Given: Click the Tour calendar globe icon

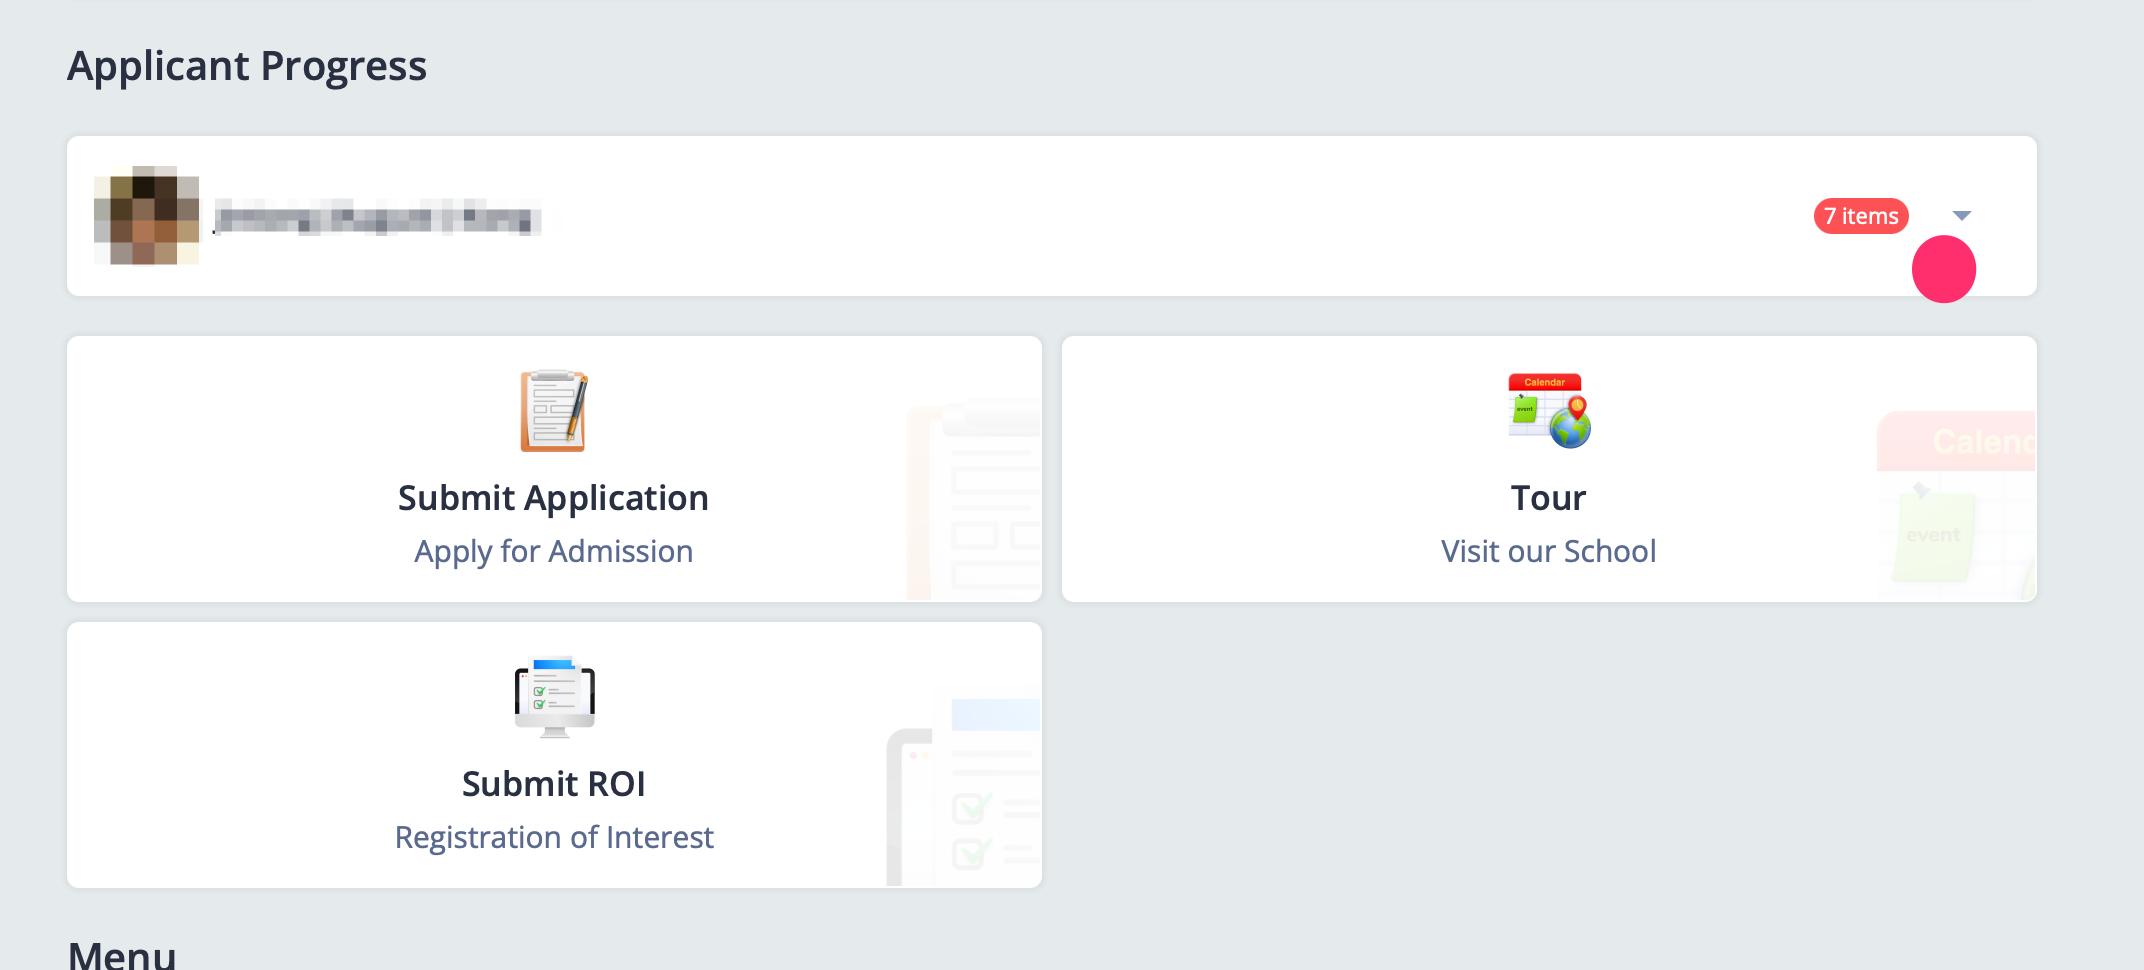Looking at the screenshot, I should coord(1548,411).
